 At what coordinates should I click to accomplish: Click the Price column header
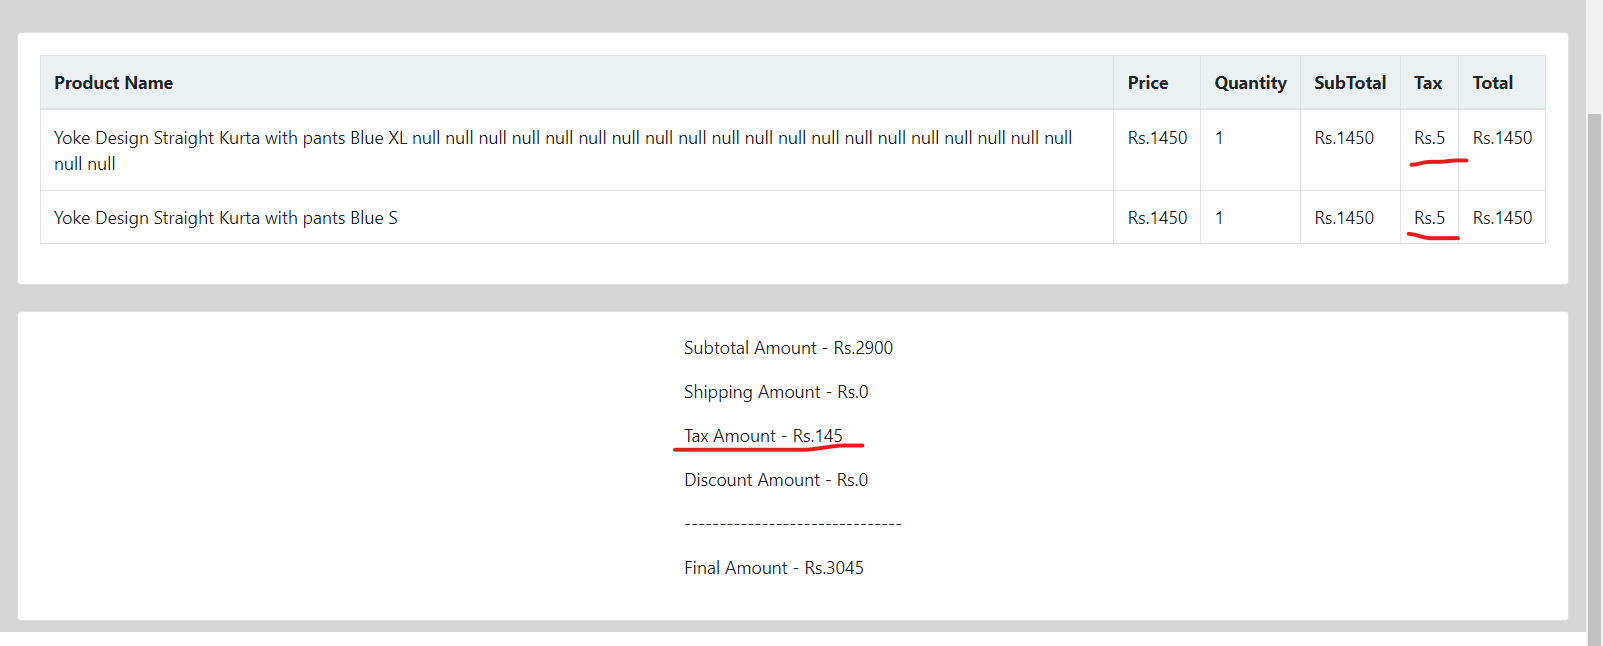(1147, 83)
